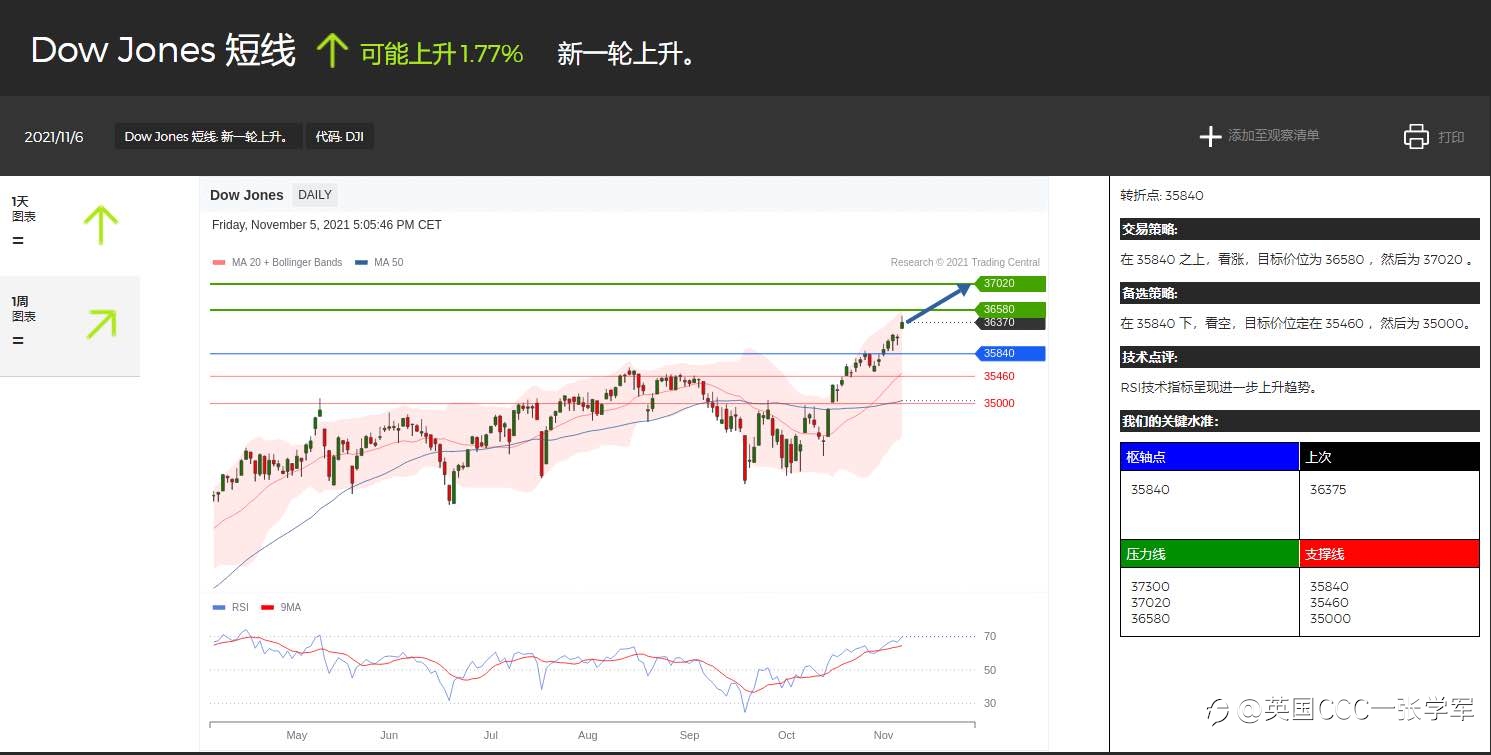Click the black 上次 table header
Image resolution: width=1491 pixels, height=755 pixels.
click(1389, 457)
